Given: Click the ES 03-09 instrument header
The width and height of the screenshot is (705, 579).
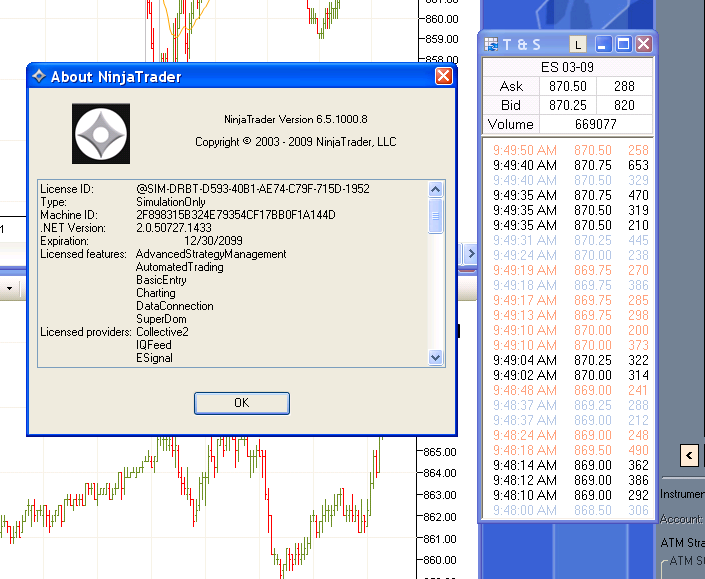Looking at the screenshot, I should [567, 67].
